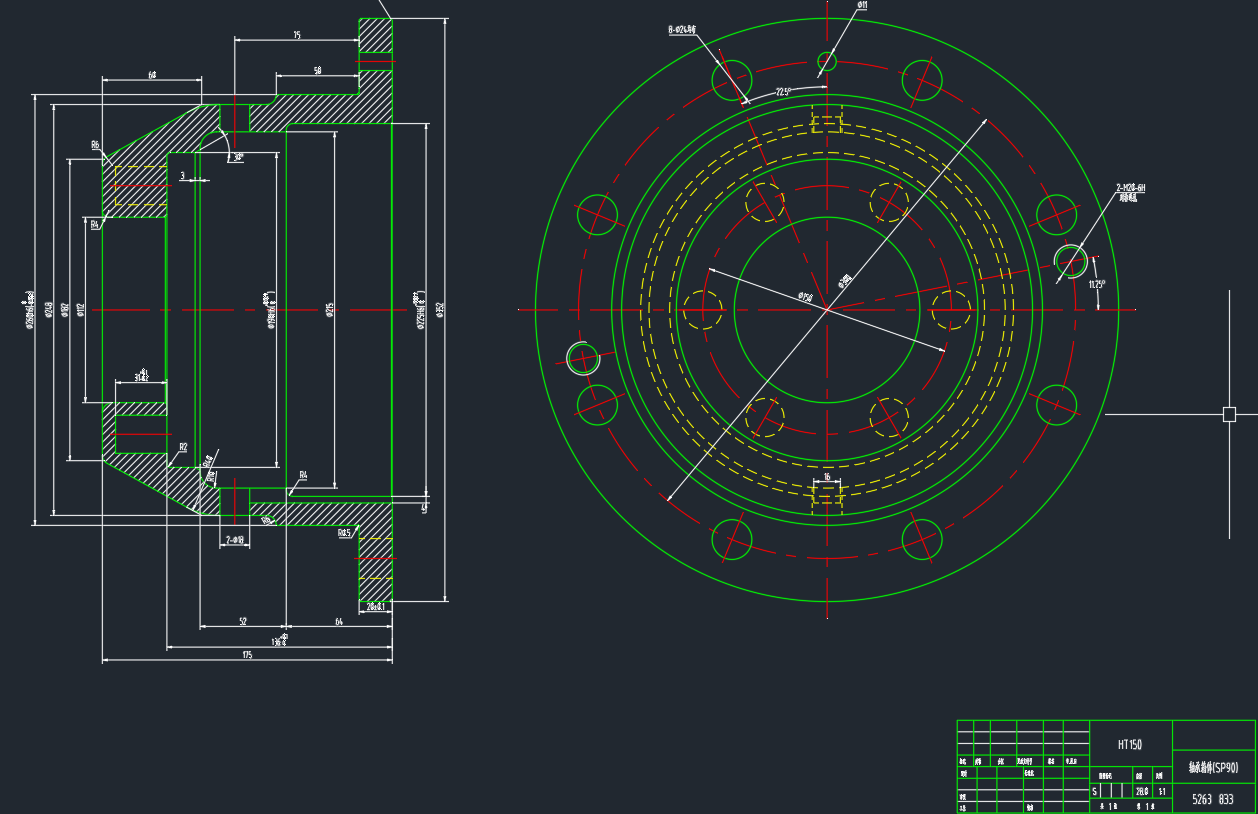Select the 30° chamfer angle dimension
Screen dimensions: 1258x814
(x=237, y=157)
